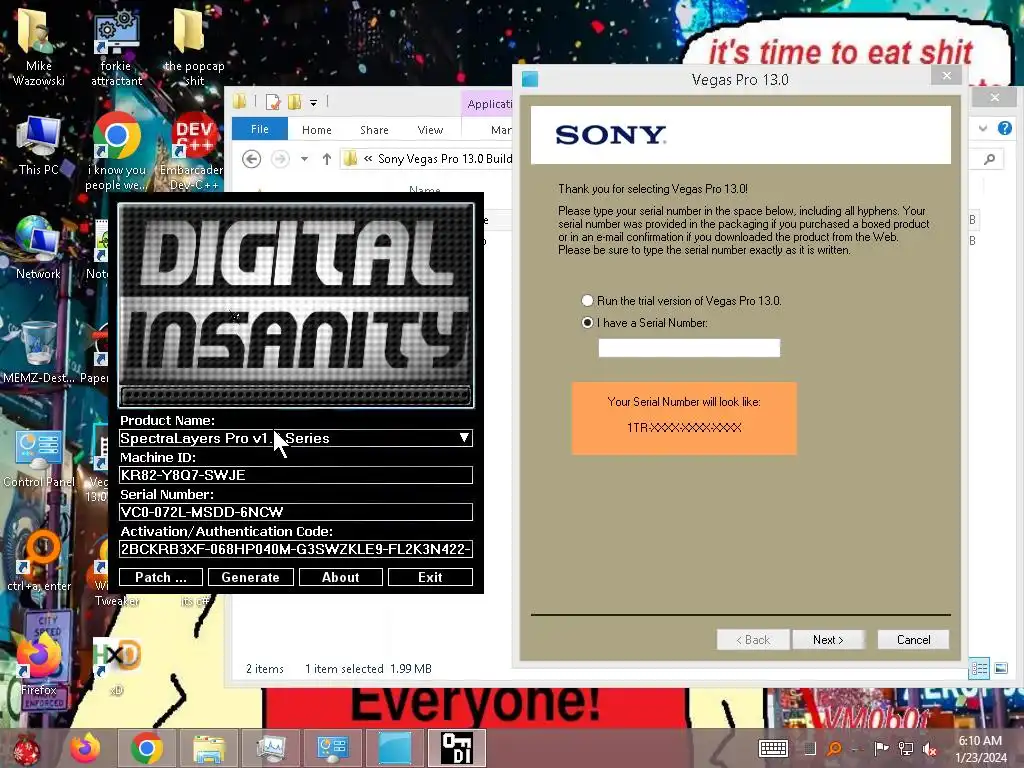Open 'the popcap shit' desktop folder
Image resolution: width=1024 pixels, height=768 pixels.
click(x=194, y=48)
